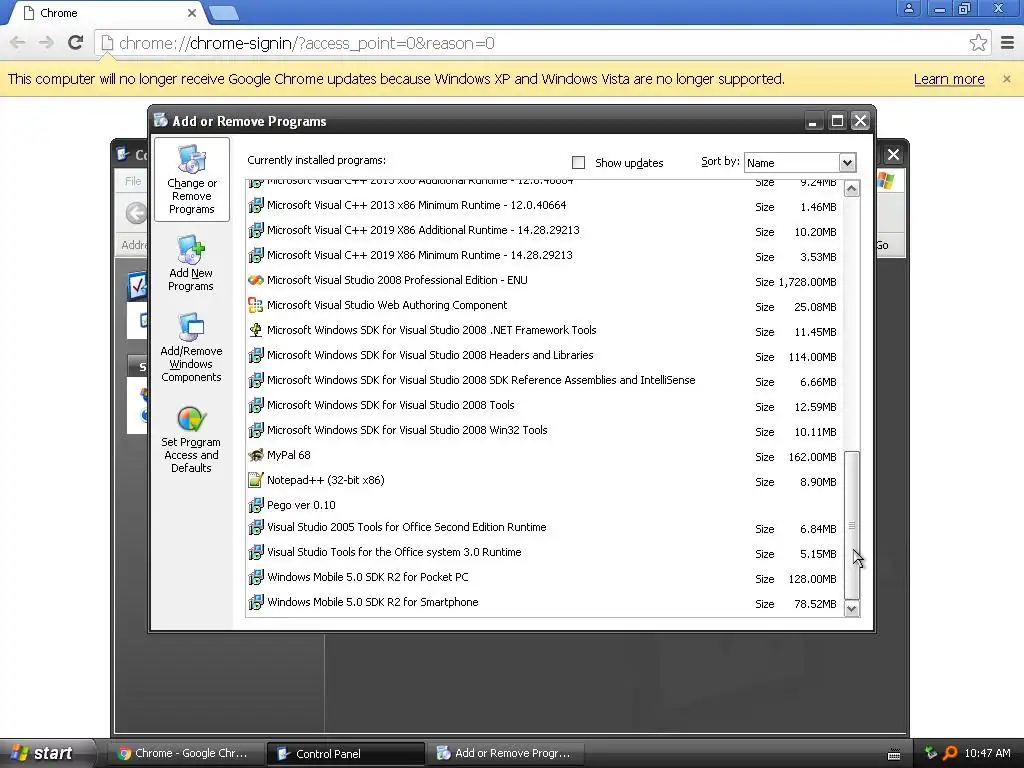This screenshot has height=768, width=1024.
Task: Select icon of SDK .NET Framework Tools entry
Action: pyautogui.click(x=255, y=330)
